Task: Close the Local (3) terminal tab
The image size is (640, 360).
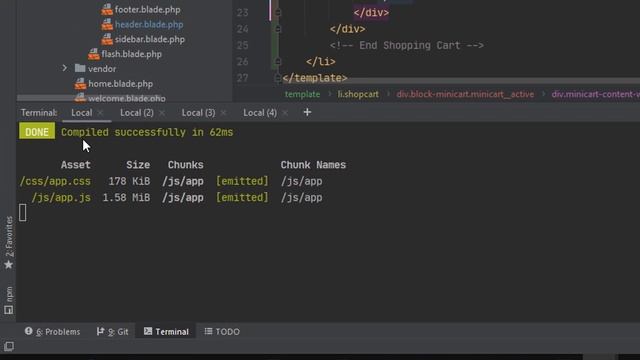Action: 223,113
